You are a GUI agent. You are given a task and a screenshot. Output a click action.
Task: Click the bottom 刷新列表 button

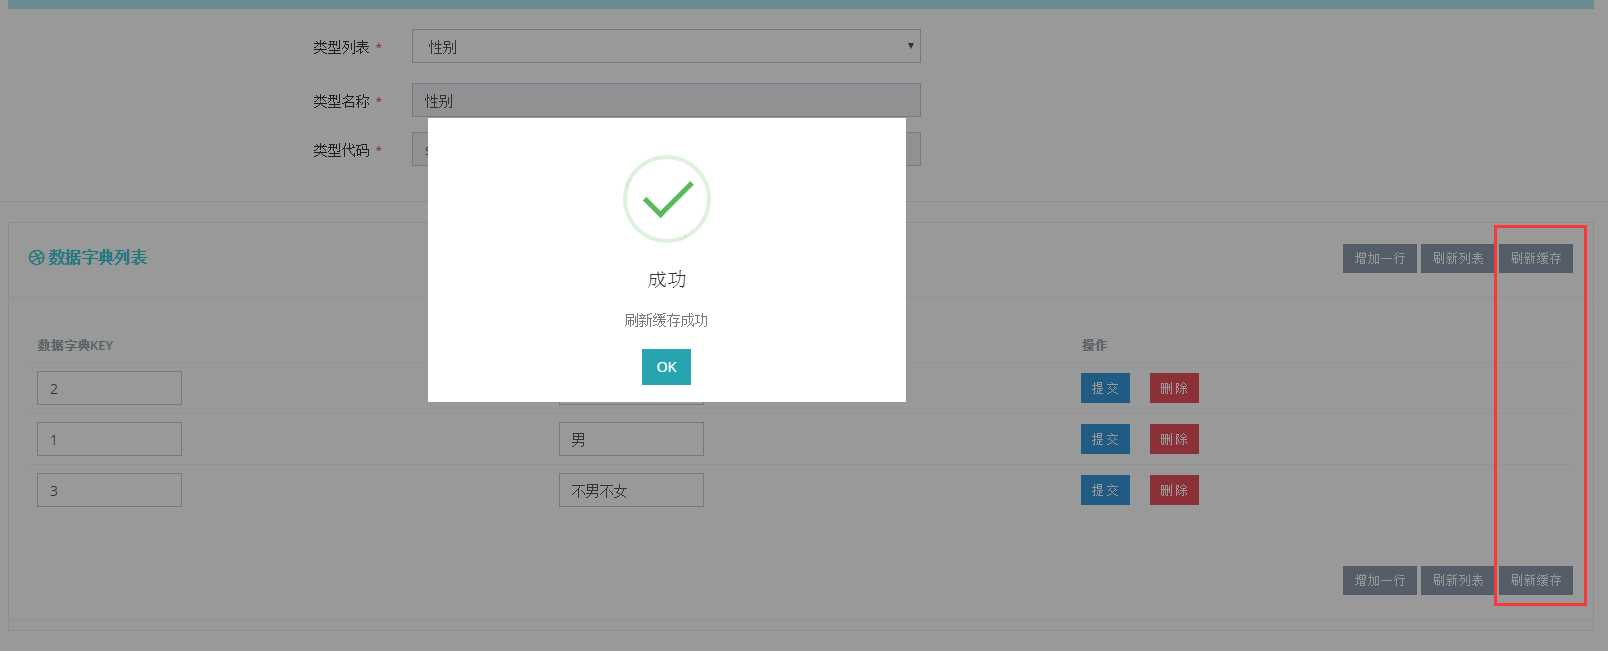coord(1457,580)
